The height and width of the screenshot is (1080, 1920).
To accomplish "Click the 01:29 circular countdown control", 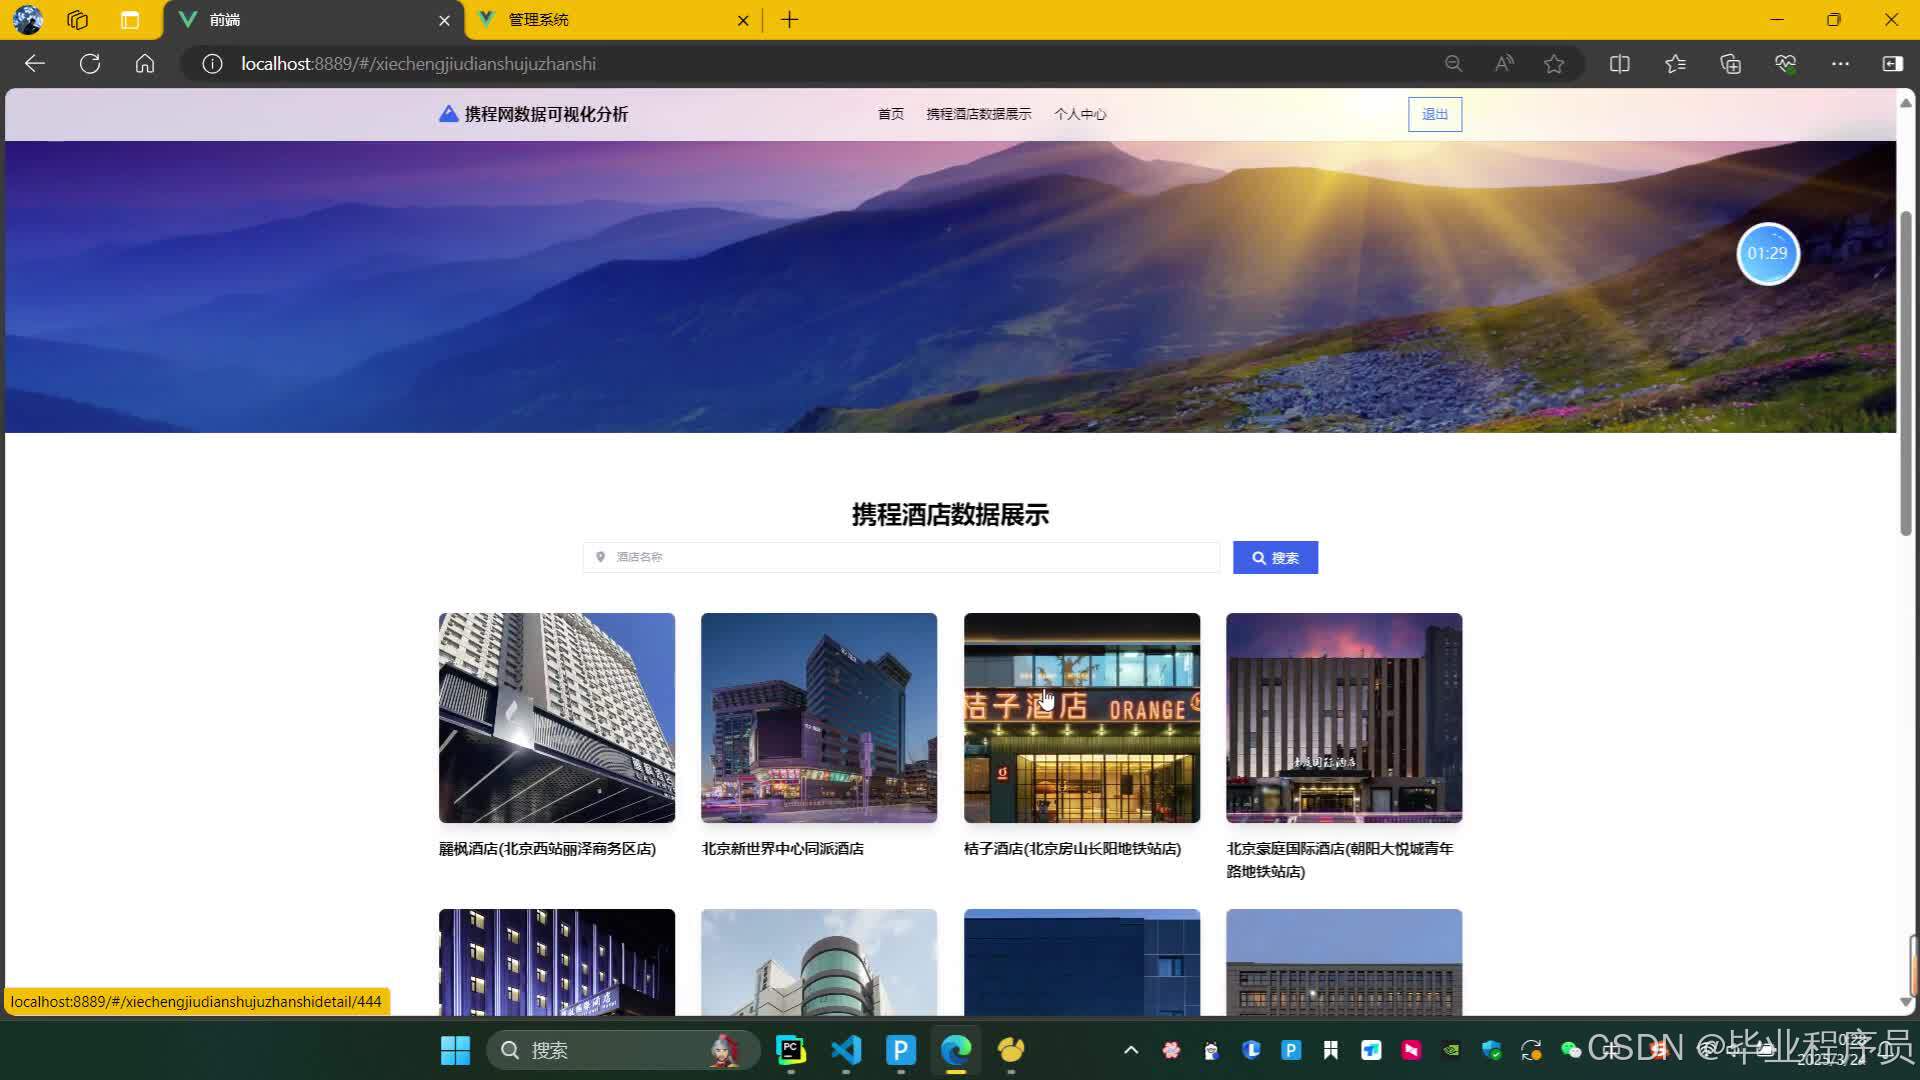I will (x=1767, y=254).
